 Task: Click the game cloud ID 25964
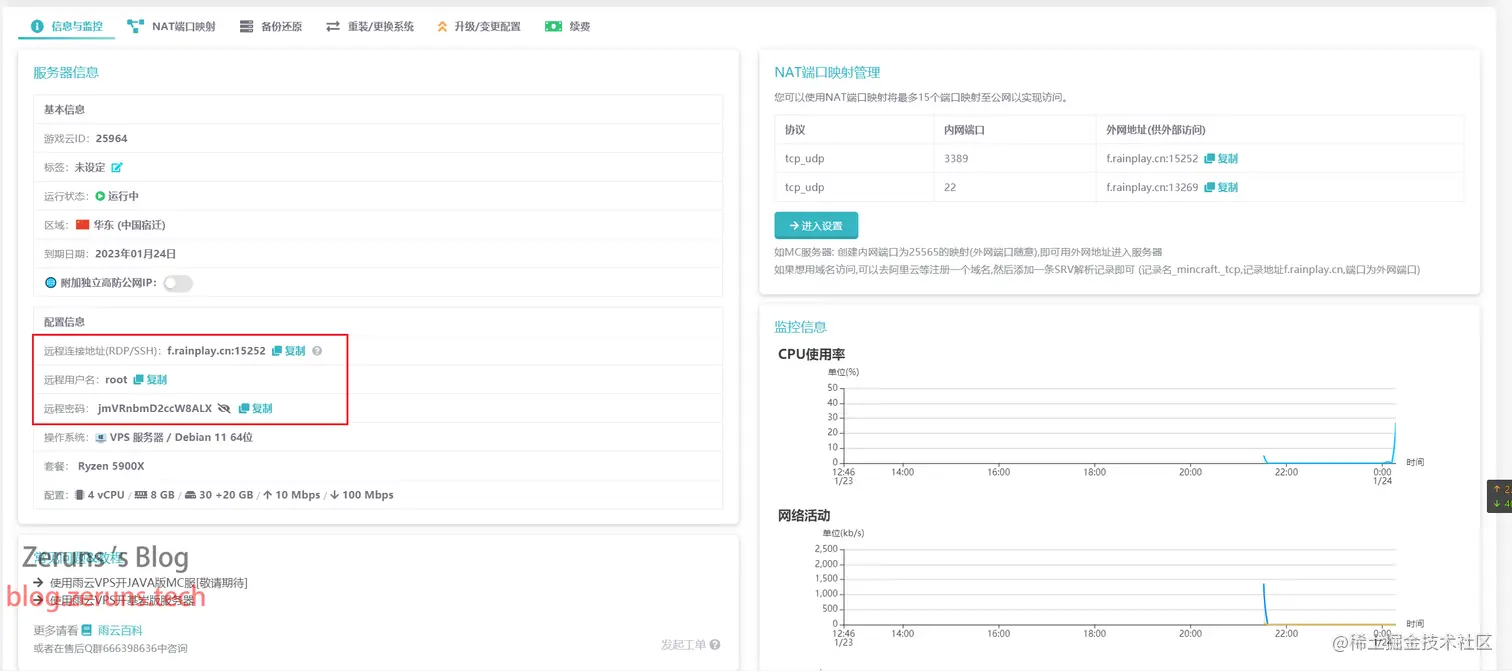tap(111, 138)
